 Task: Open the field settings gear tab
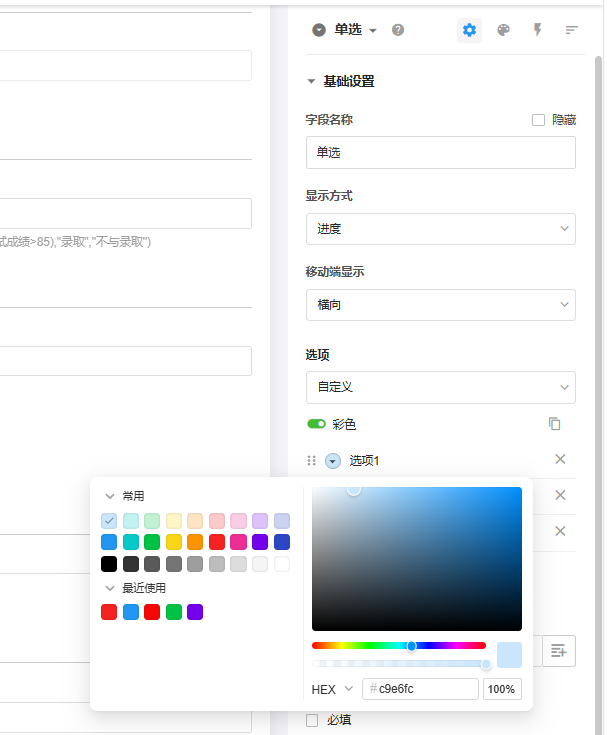tap(469, 30)
